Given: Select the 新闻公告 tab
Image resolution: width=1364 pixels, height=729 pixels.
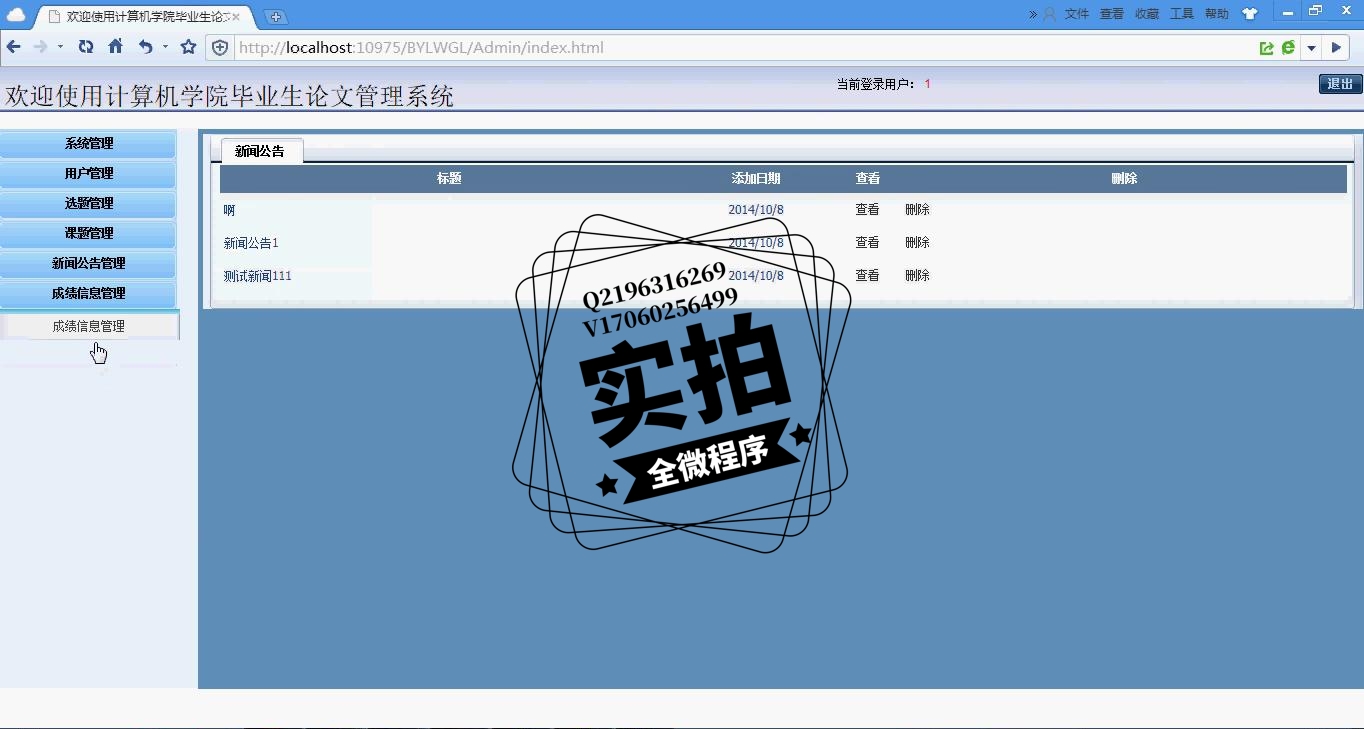Looking at the screenshot, I should [260, 151].
